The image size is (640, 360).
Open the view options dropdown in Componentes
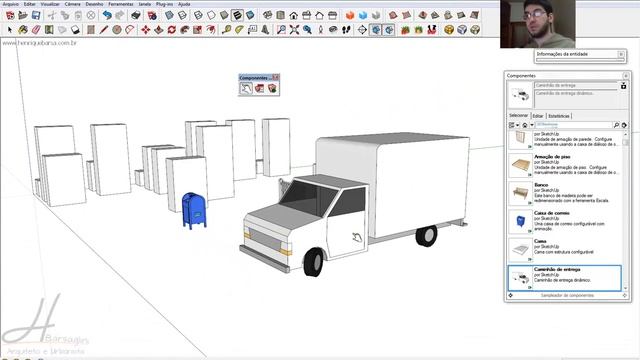point(513,125)
